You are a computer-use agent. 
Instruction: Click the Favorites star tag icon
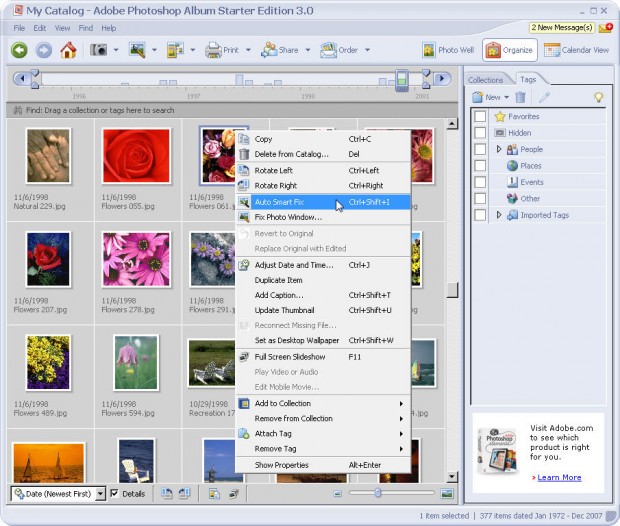coord(500,116)
